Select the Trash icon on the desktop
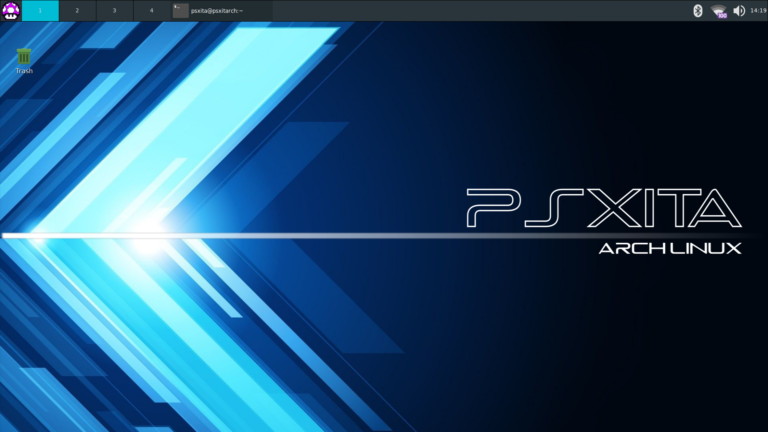The height and width of the screenshot is (432, 768). click(x=24, y=56)
